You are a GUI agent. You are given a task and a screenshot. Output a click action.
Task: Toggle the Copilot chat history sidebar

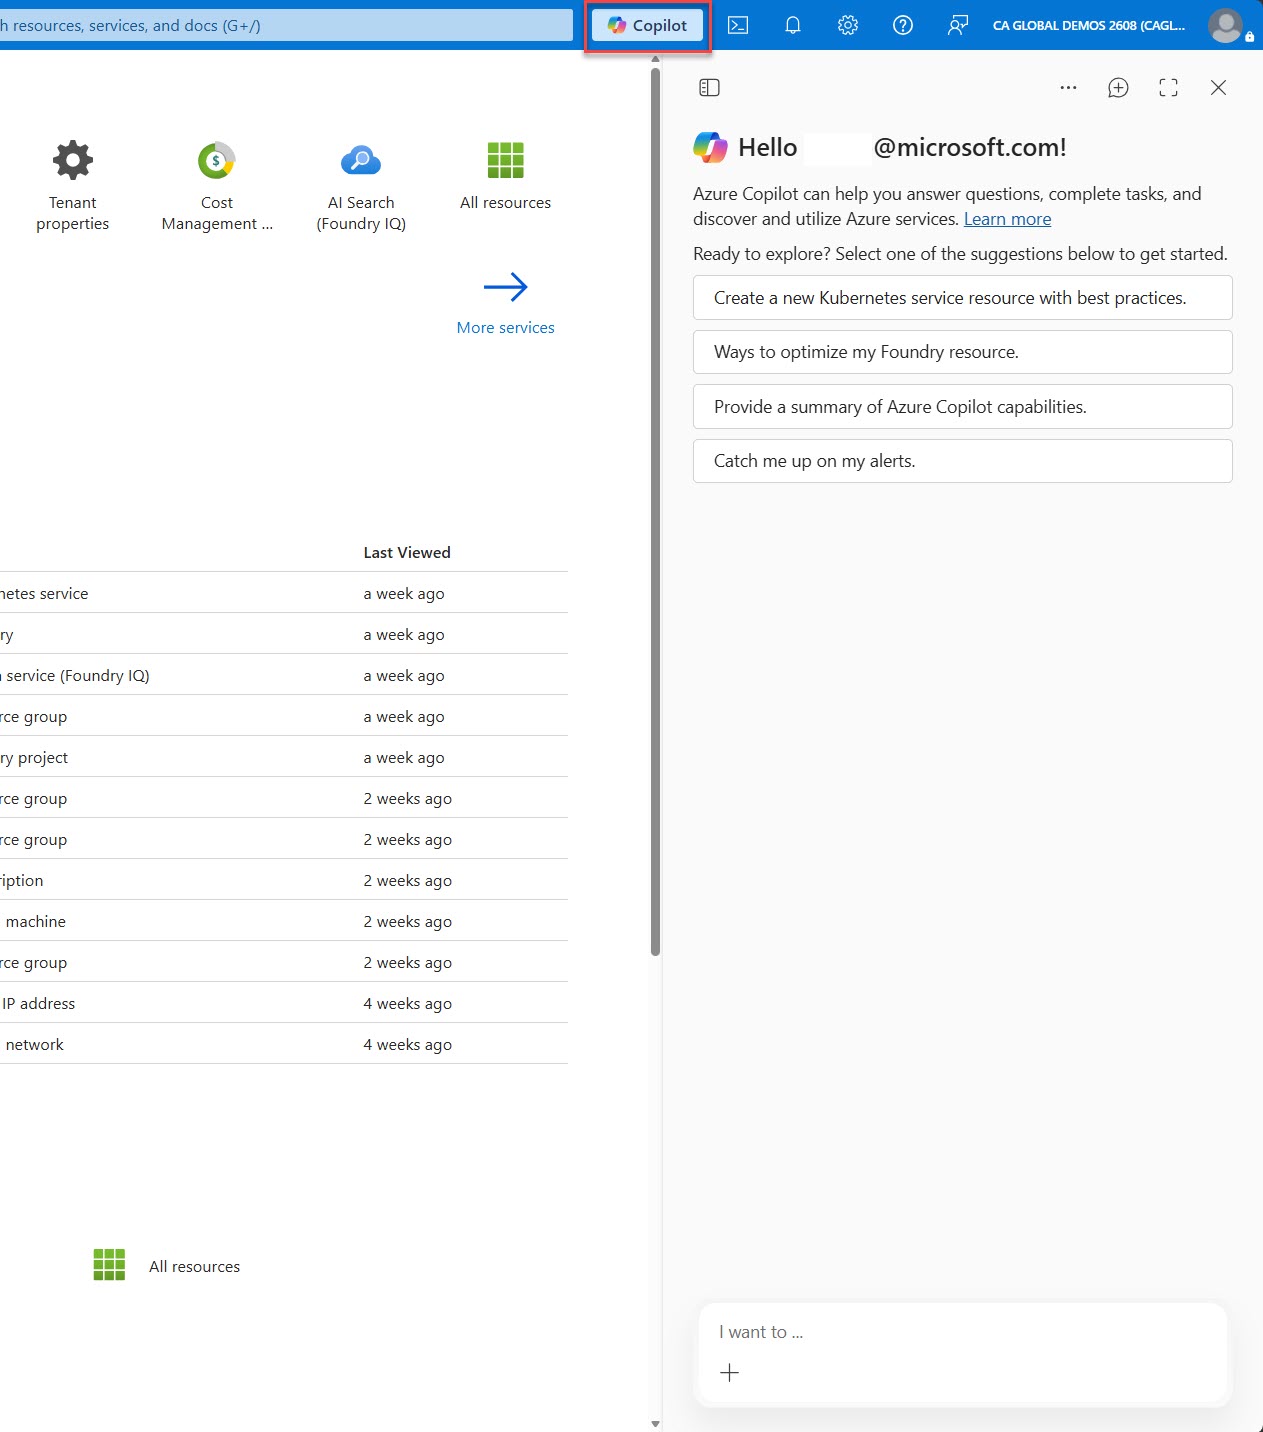pyautogui.click(x=709, y=88)
